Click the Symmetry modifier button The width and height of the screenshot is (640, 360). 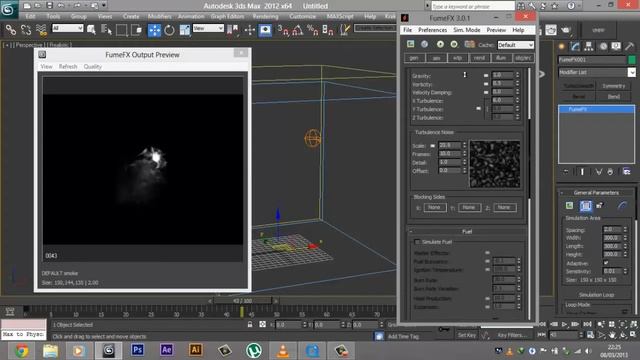[613, 86]
